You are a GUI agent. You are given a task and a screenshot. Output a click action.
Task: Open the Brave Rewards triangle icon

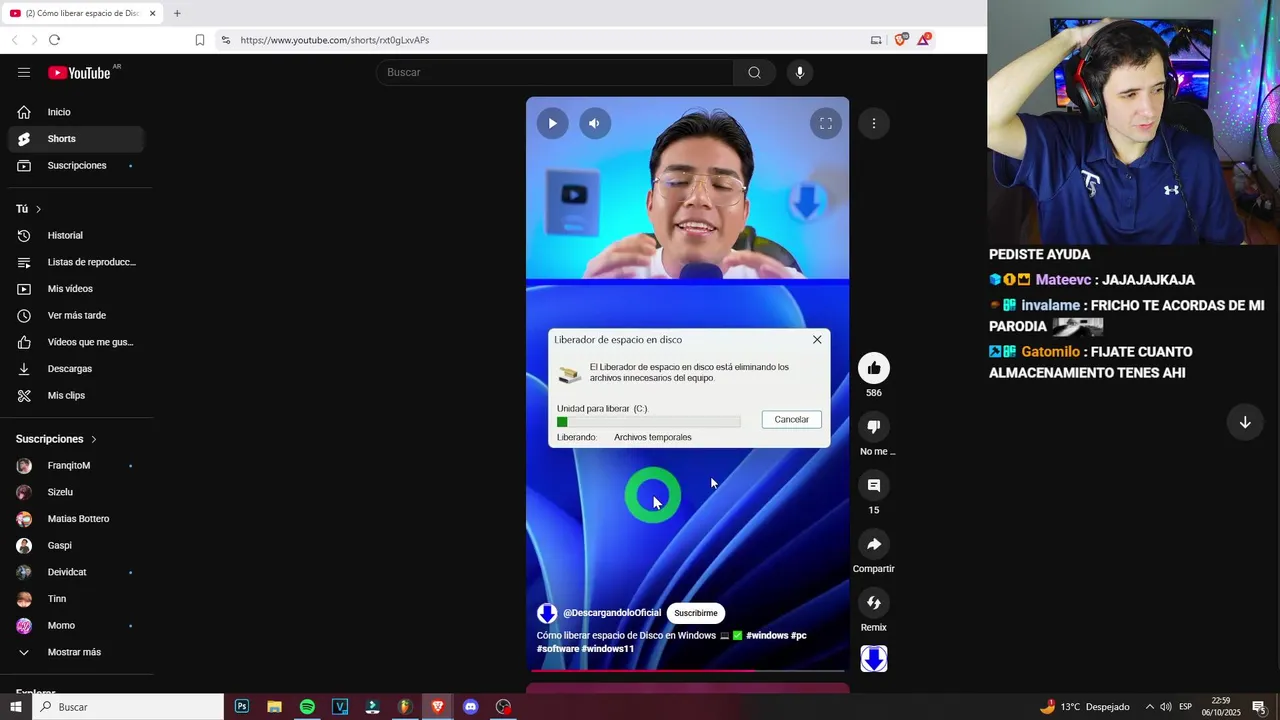pos(924,40)
